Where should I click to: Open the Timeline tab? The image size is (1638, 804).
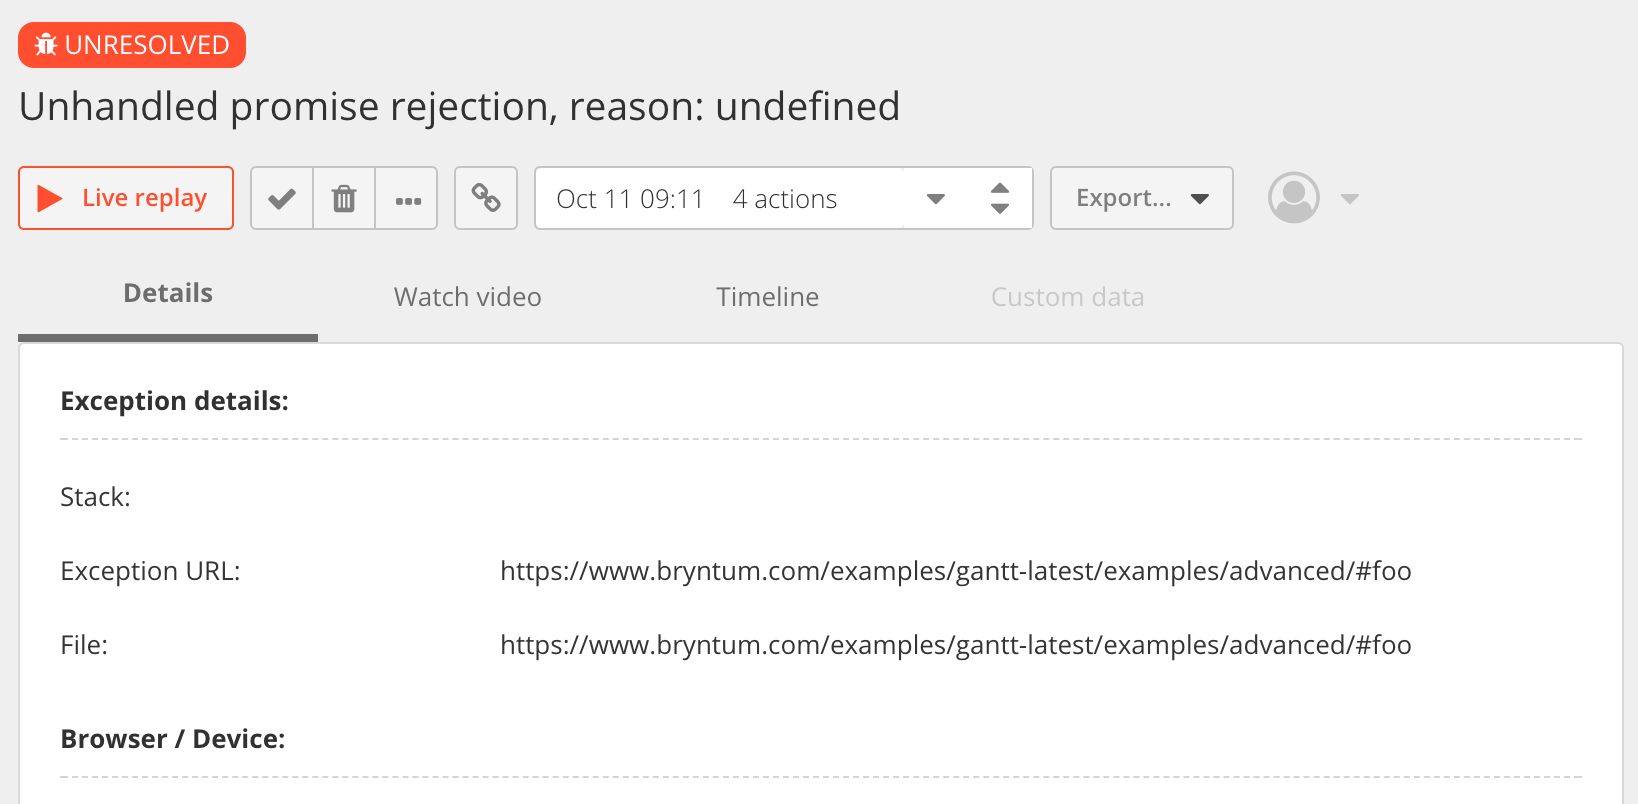(x=767, y=297)
